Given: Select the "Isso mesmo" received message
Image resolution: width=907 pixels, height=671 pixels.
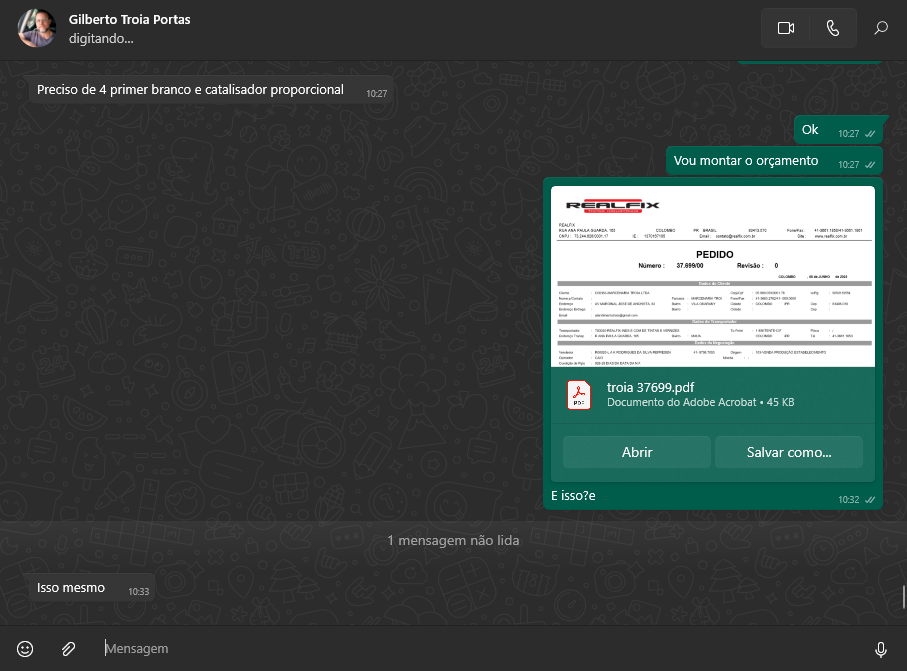Looking at the screenshot, I should pos(71,588).
